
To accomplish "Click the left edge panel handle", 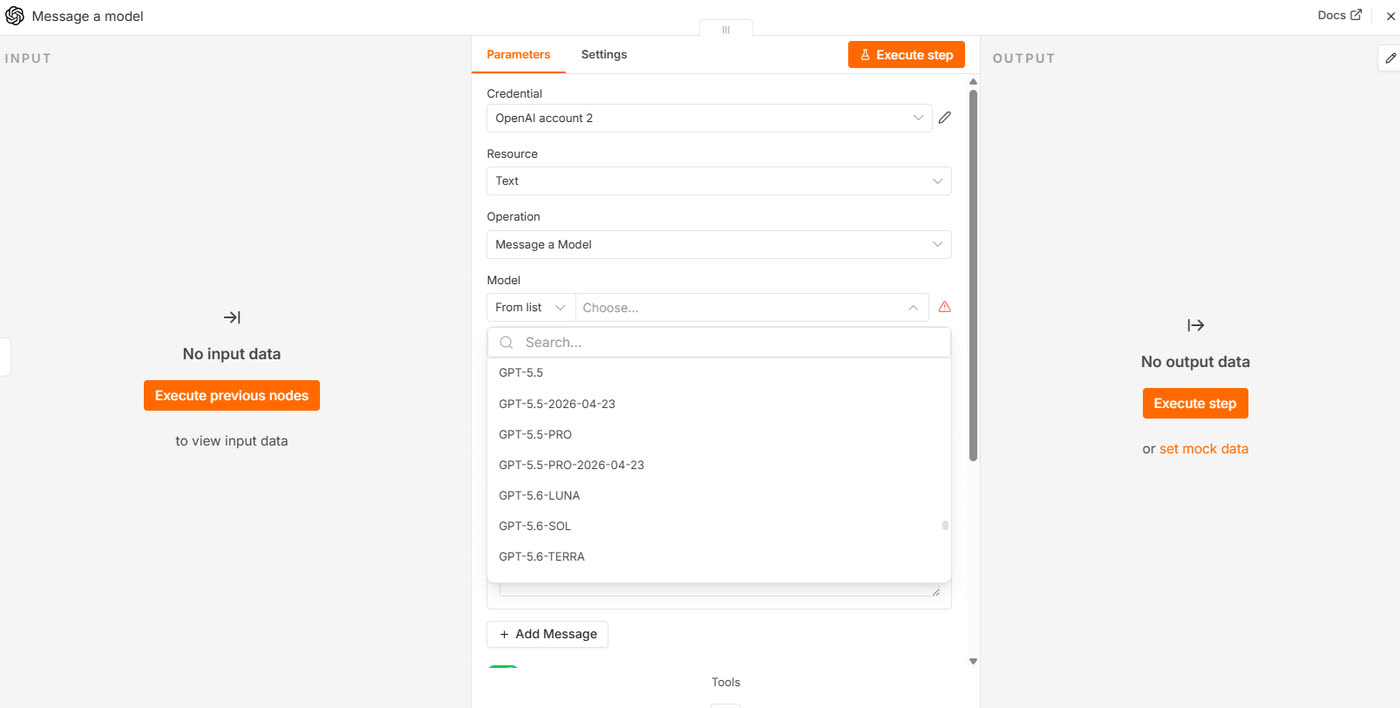I will click(x=4, y=356).
